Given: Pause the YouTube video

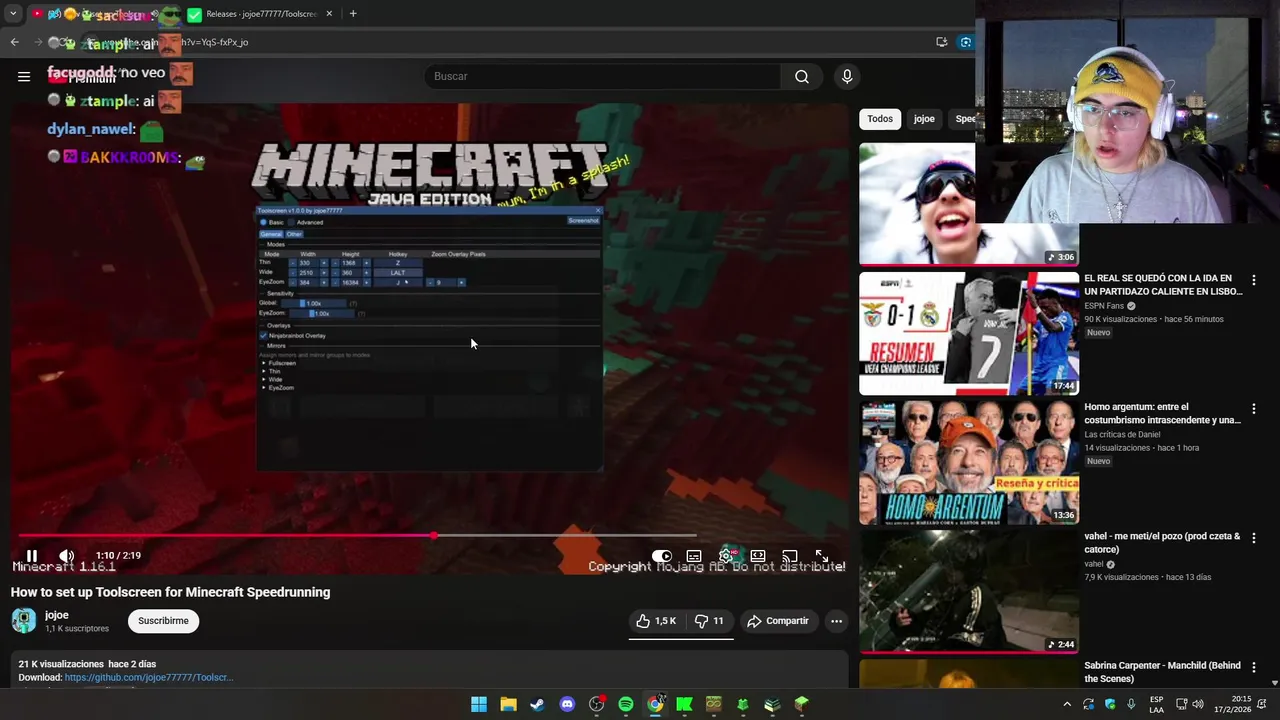Looking at the screenshot, I should (32, 556).
